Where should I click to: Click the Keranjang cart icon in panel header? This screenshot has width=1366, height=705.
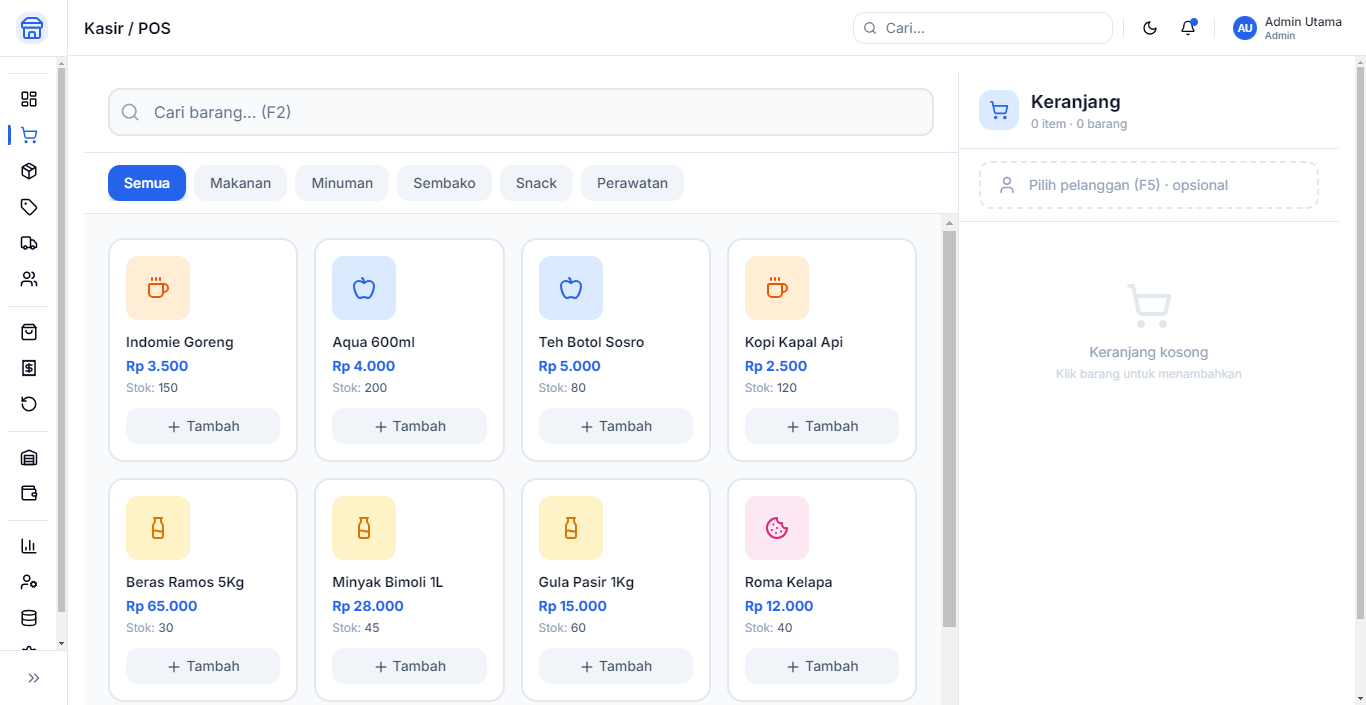[x=999, y=110]
